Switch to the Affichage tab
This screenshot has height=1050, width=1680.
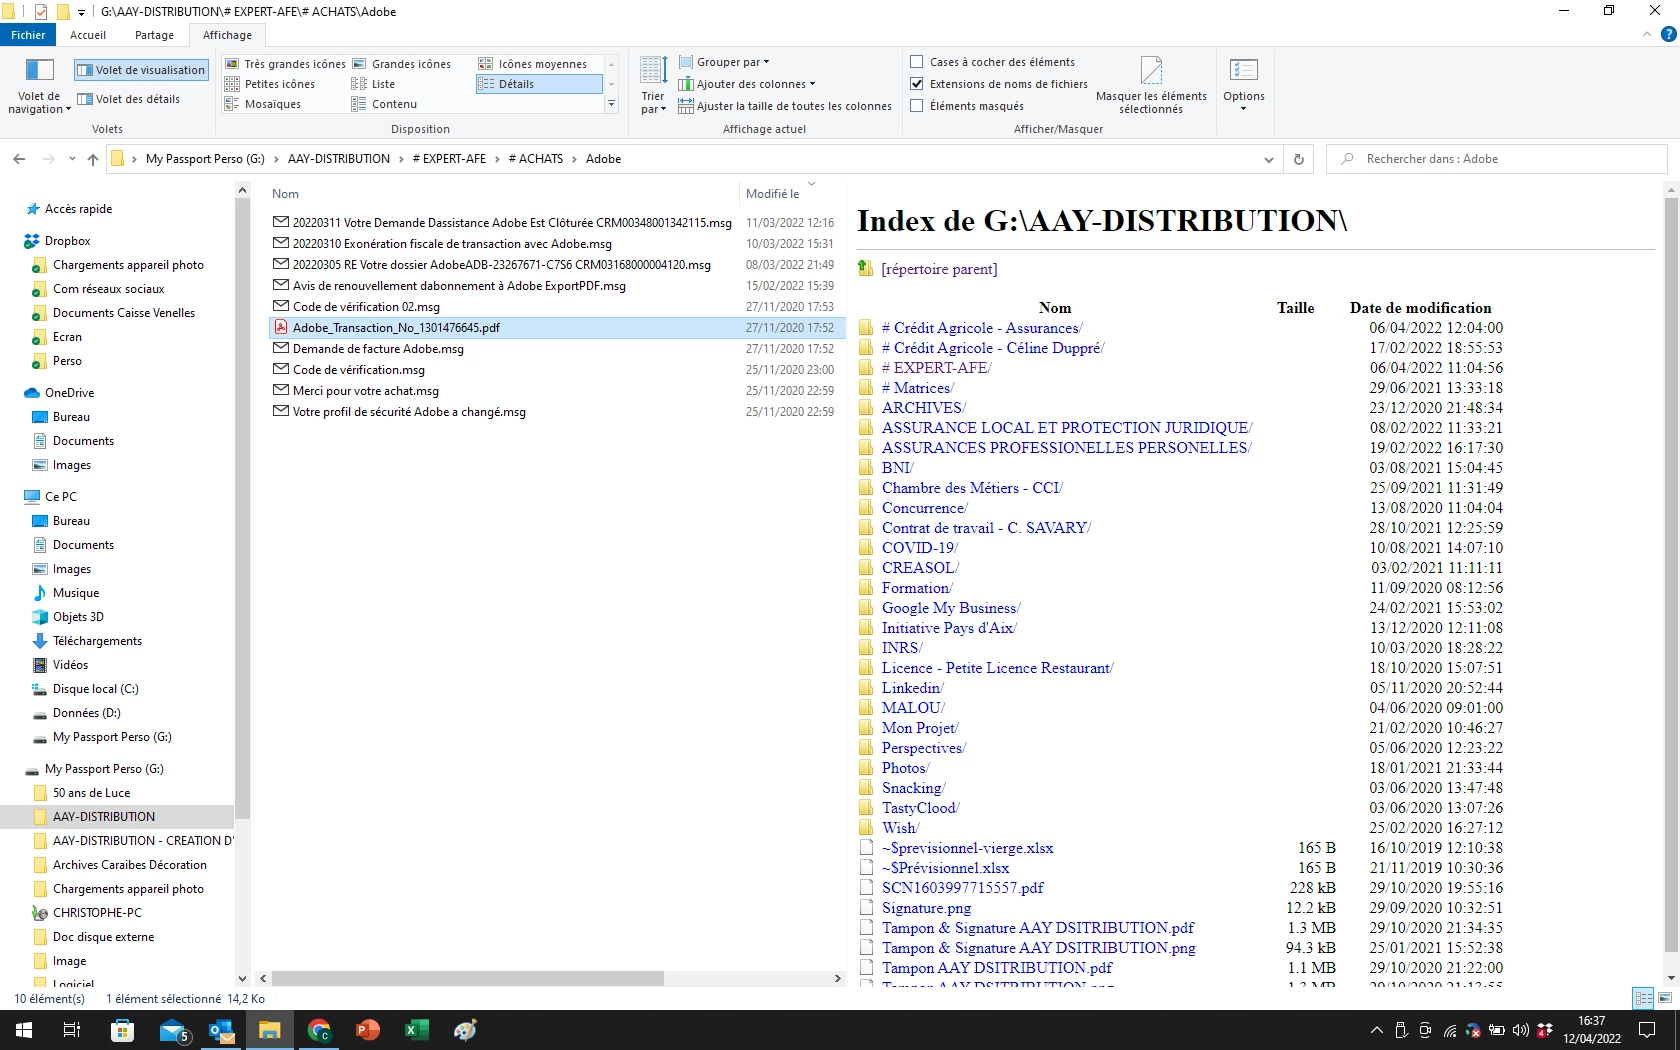pos(227,35)
